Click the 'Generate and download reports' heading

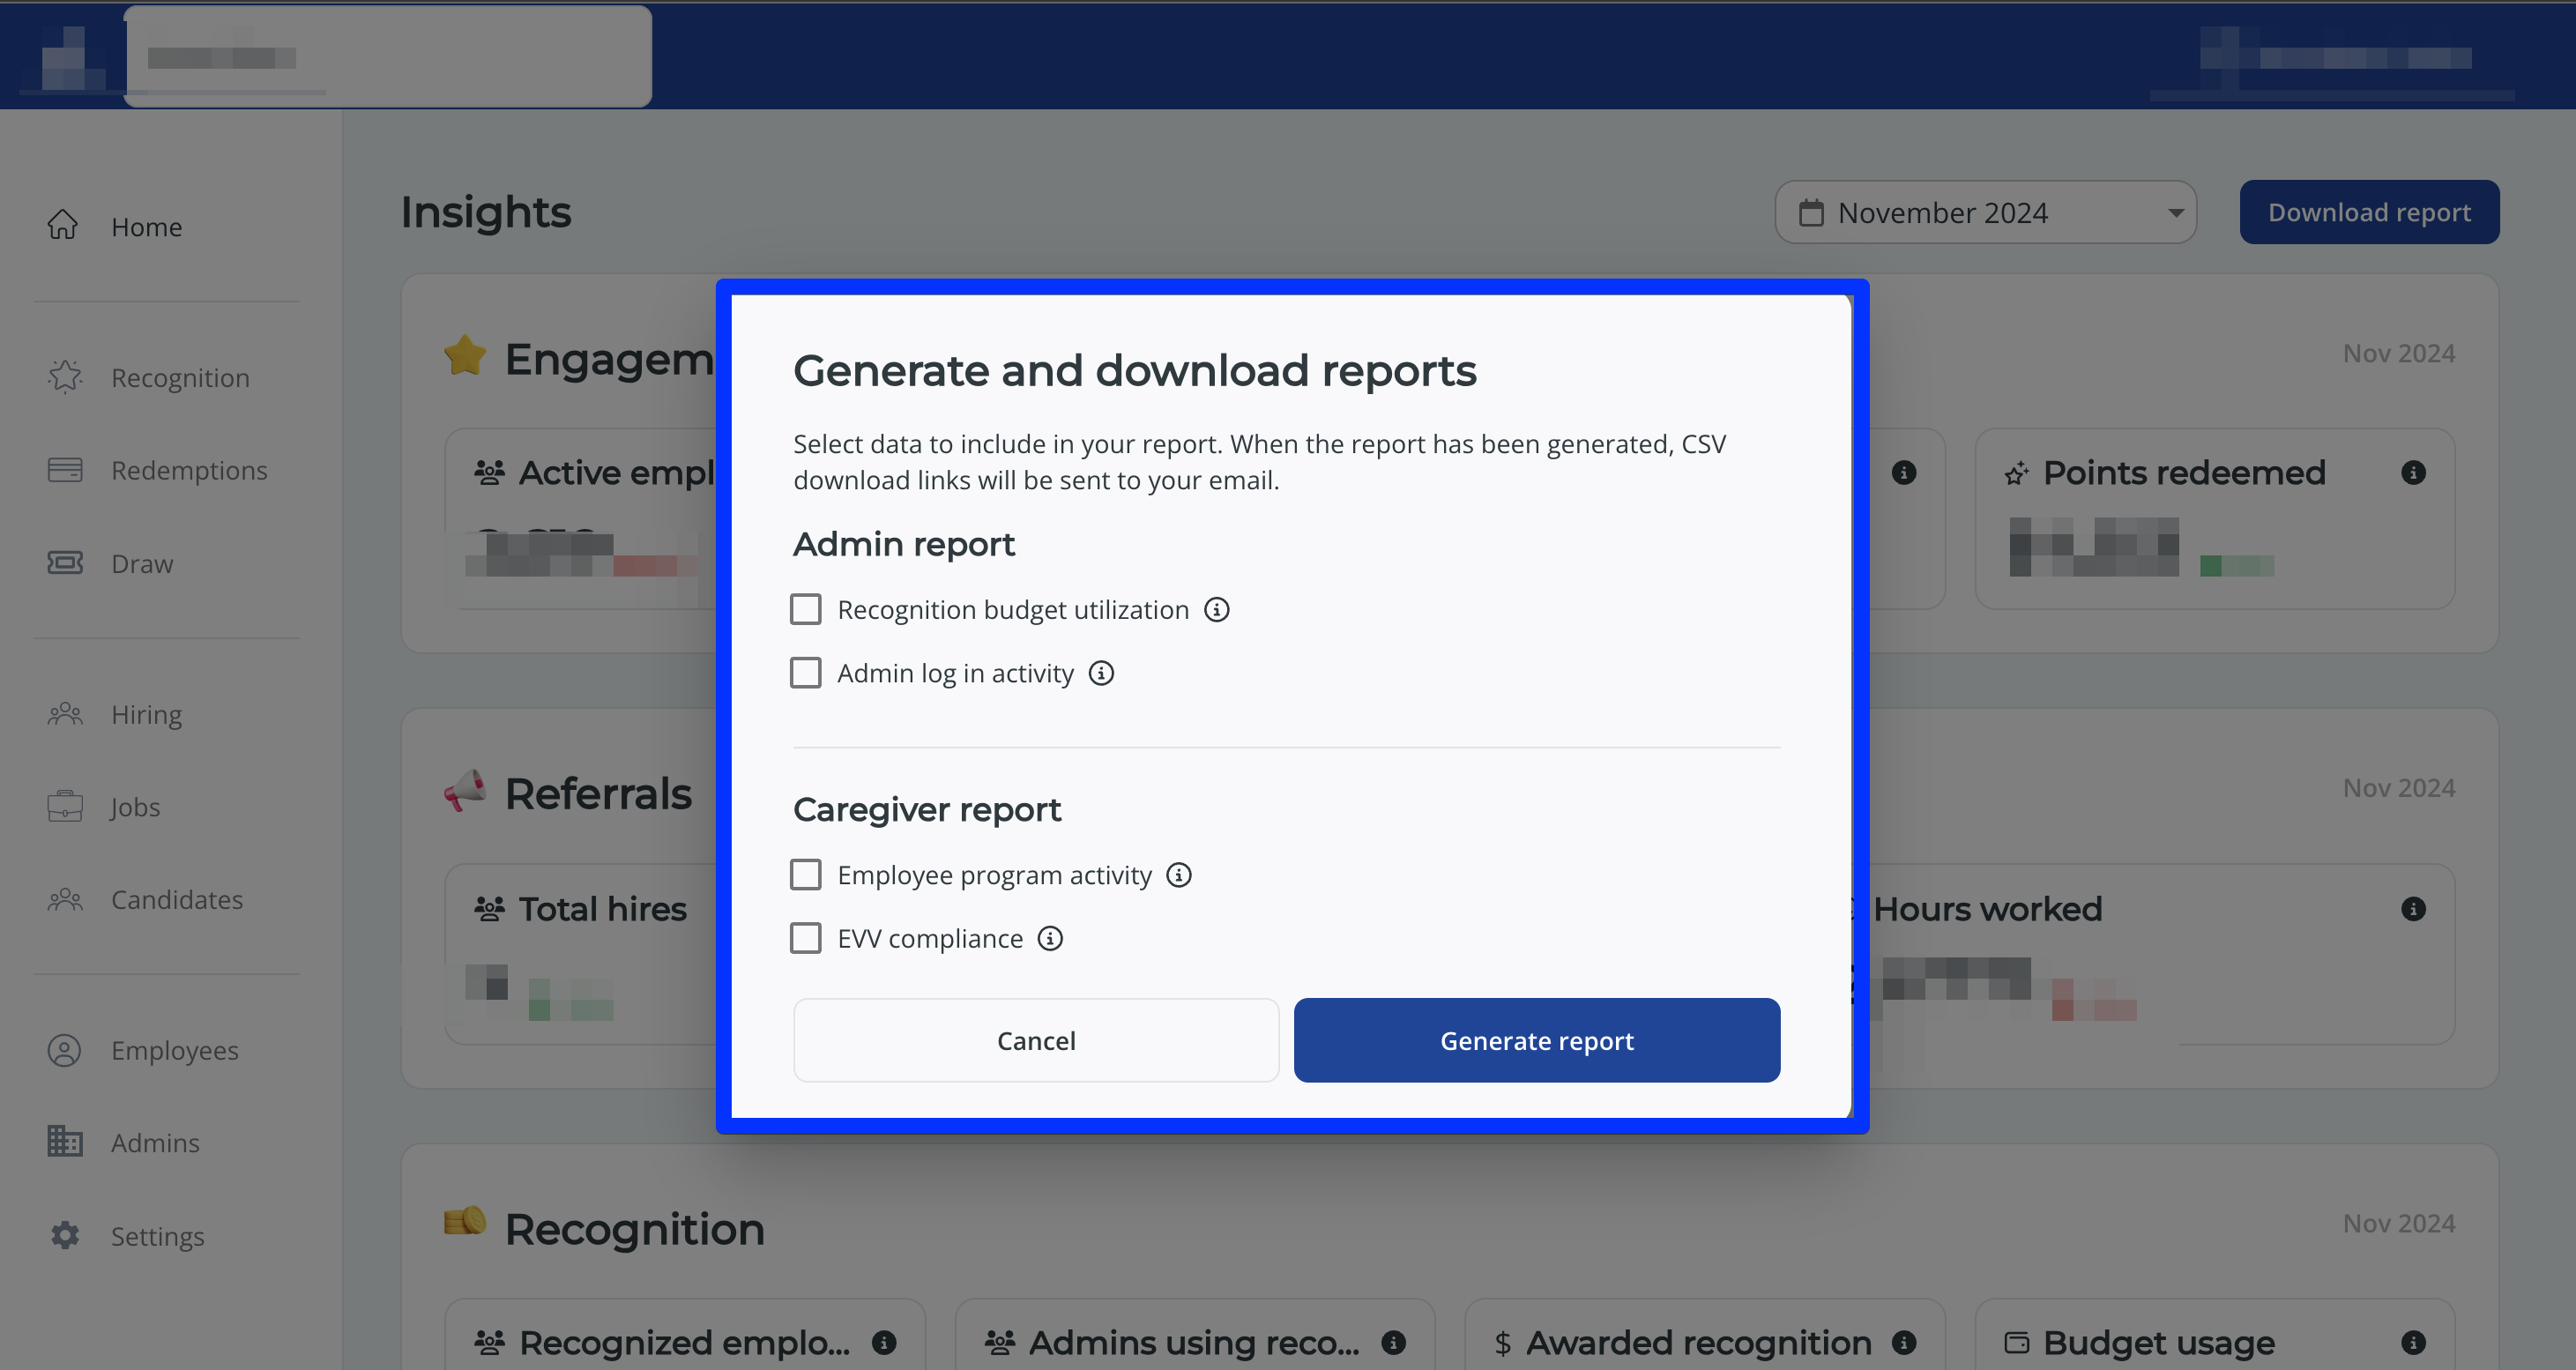pos(1135,370)
